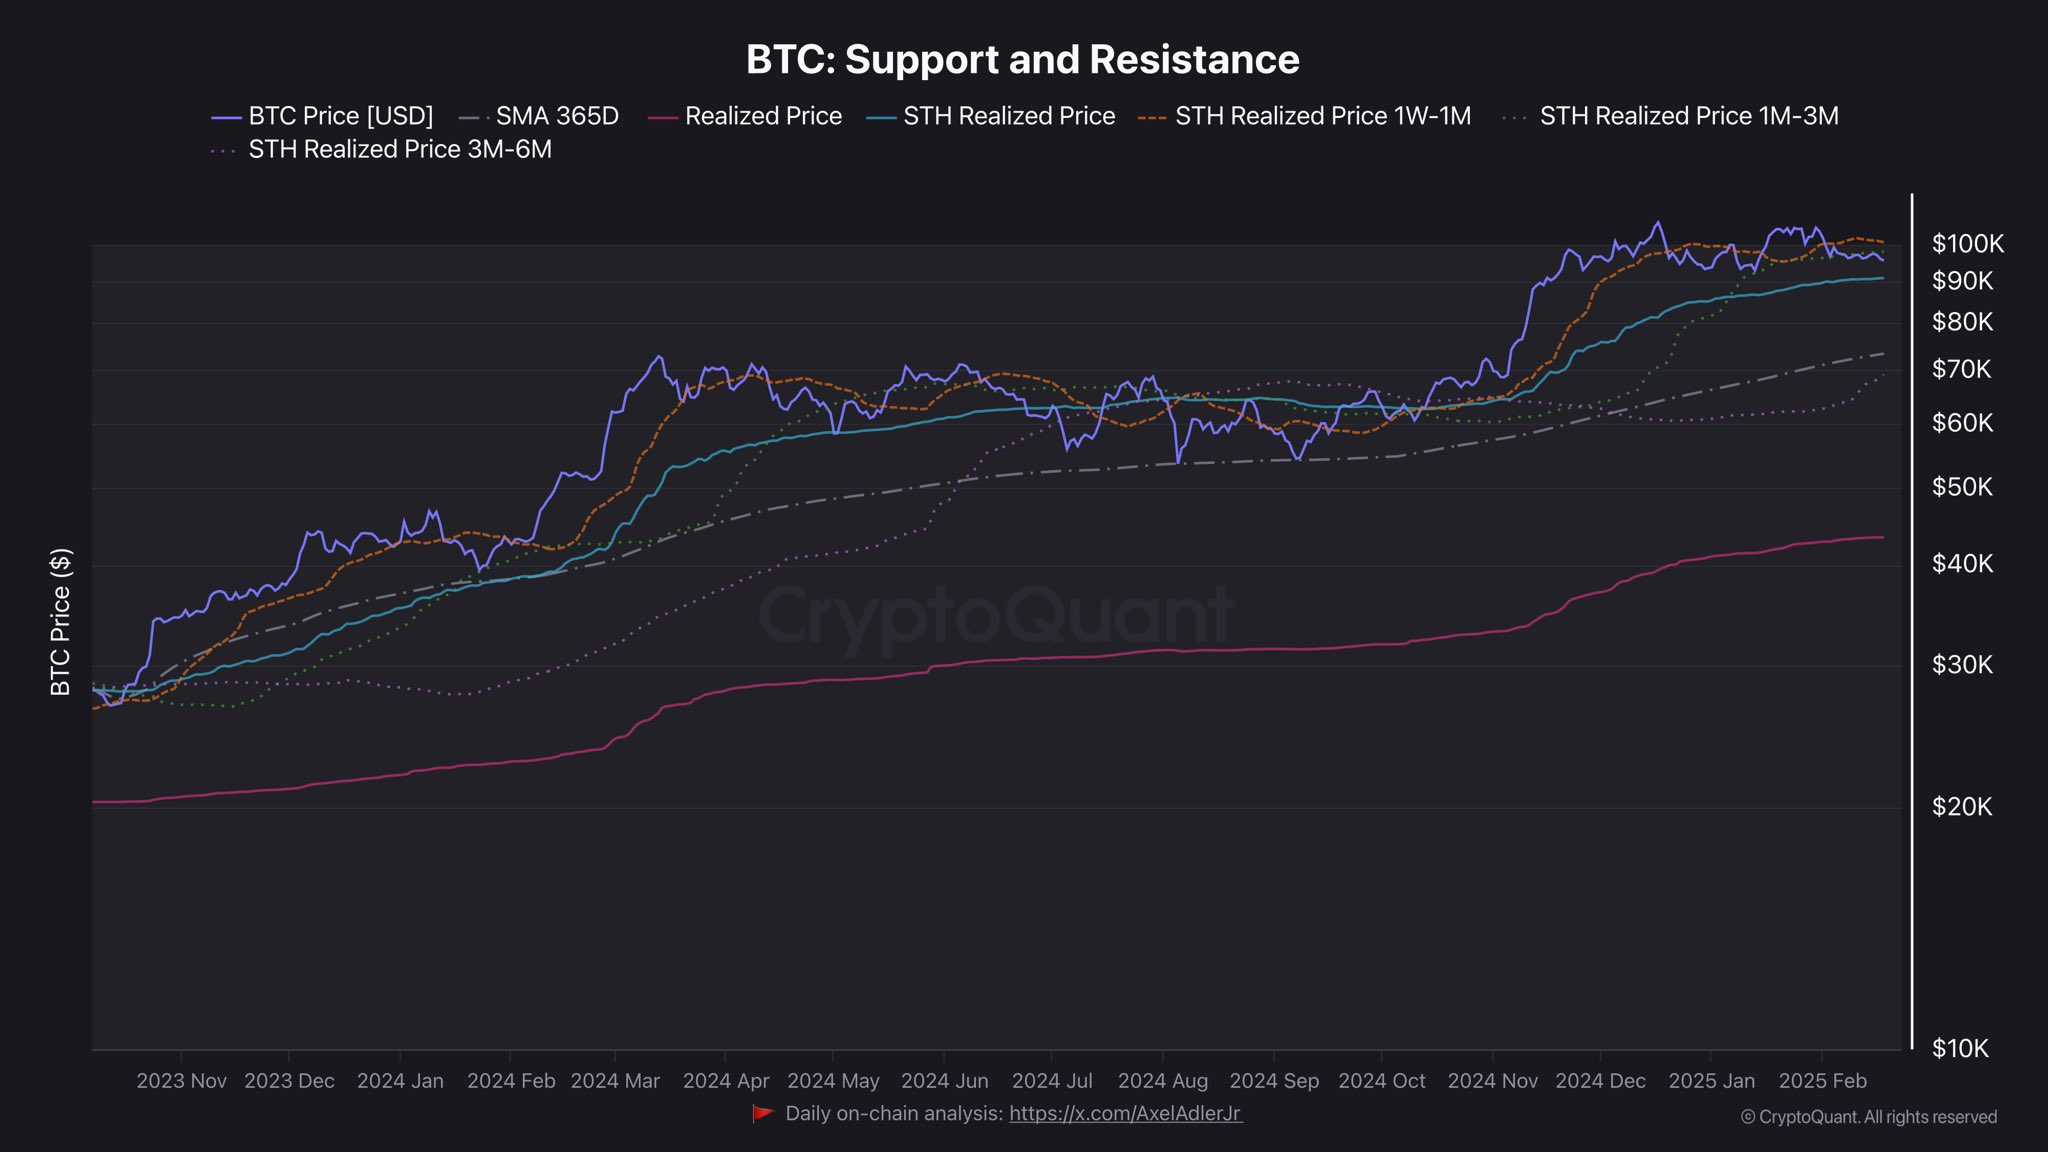Open the x.com/AxelAdlerJr link

click(x=1125, y=1113)
